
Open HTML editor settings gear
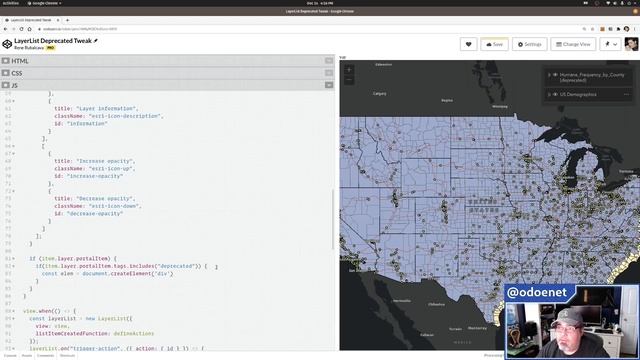[x=5, y=61]
